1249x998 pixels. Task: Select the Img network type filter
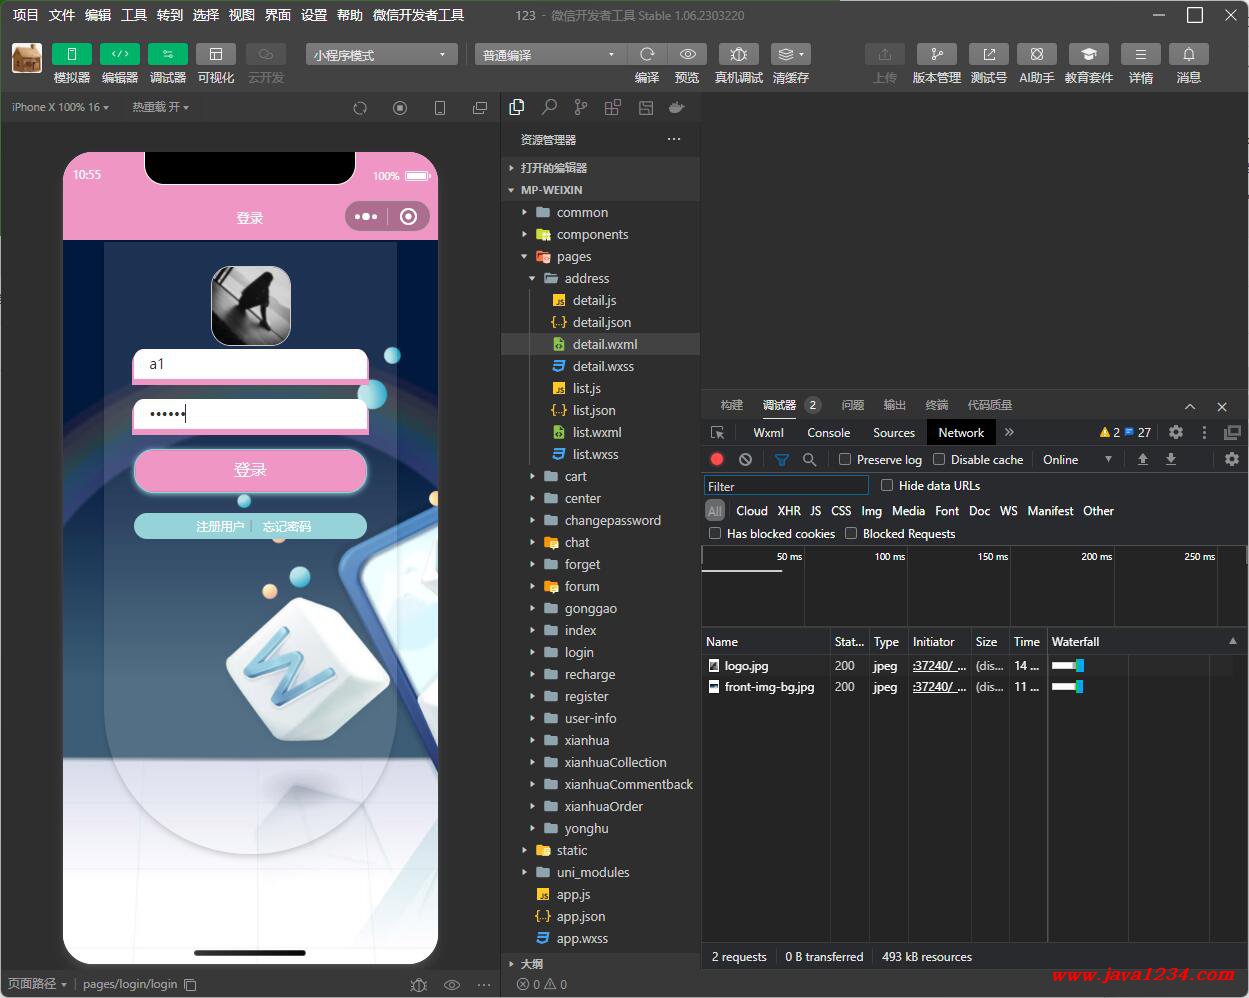[872, 511]
